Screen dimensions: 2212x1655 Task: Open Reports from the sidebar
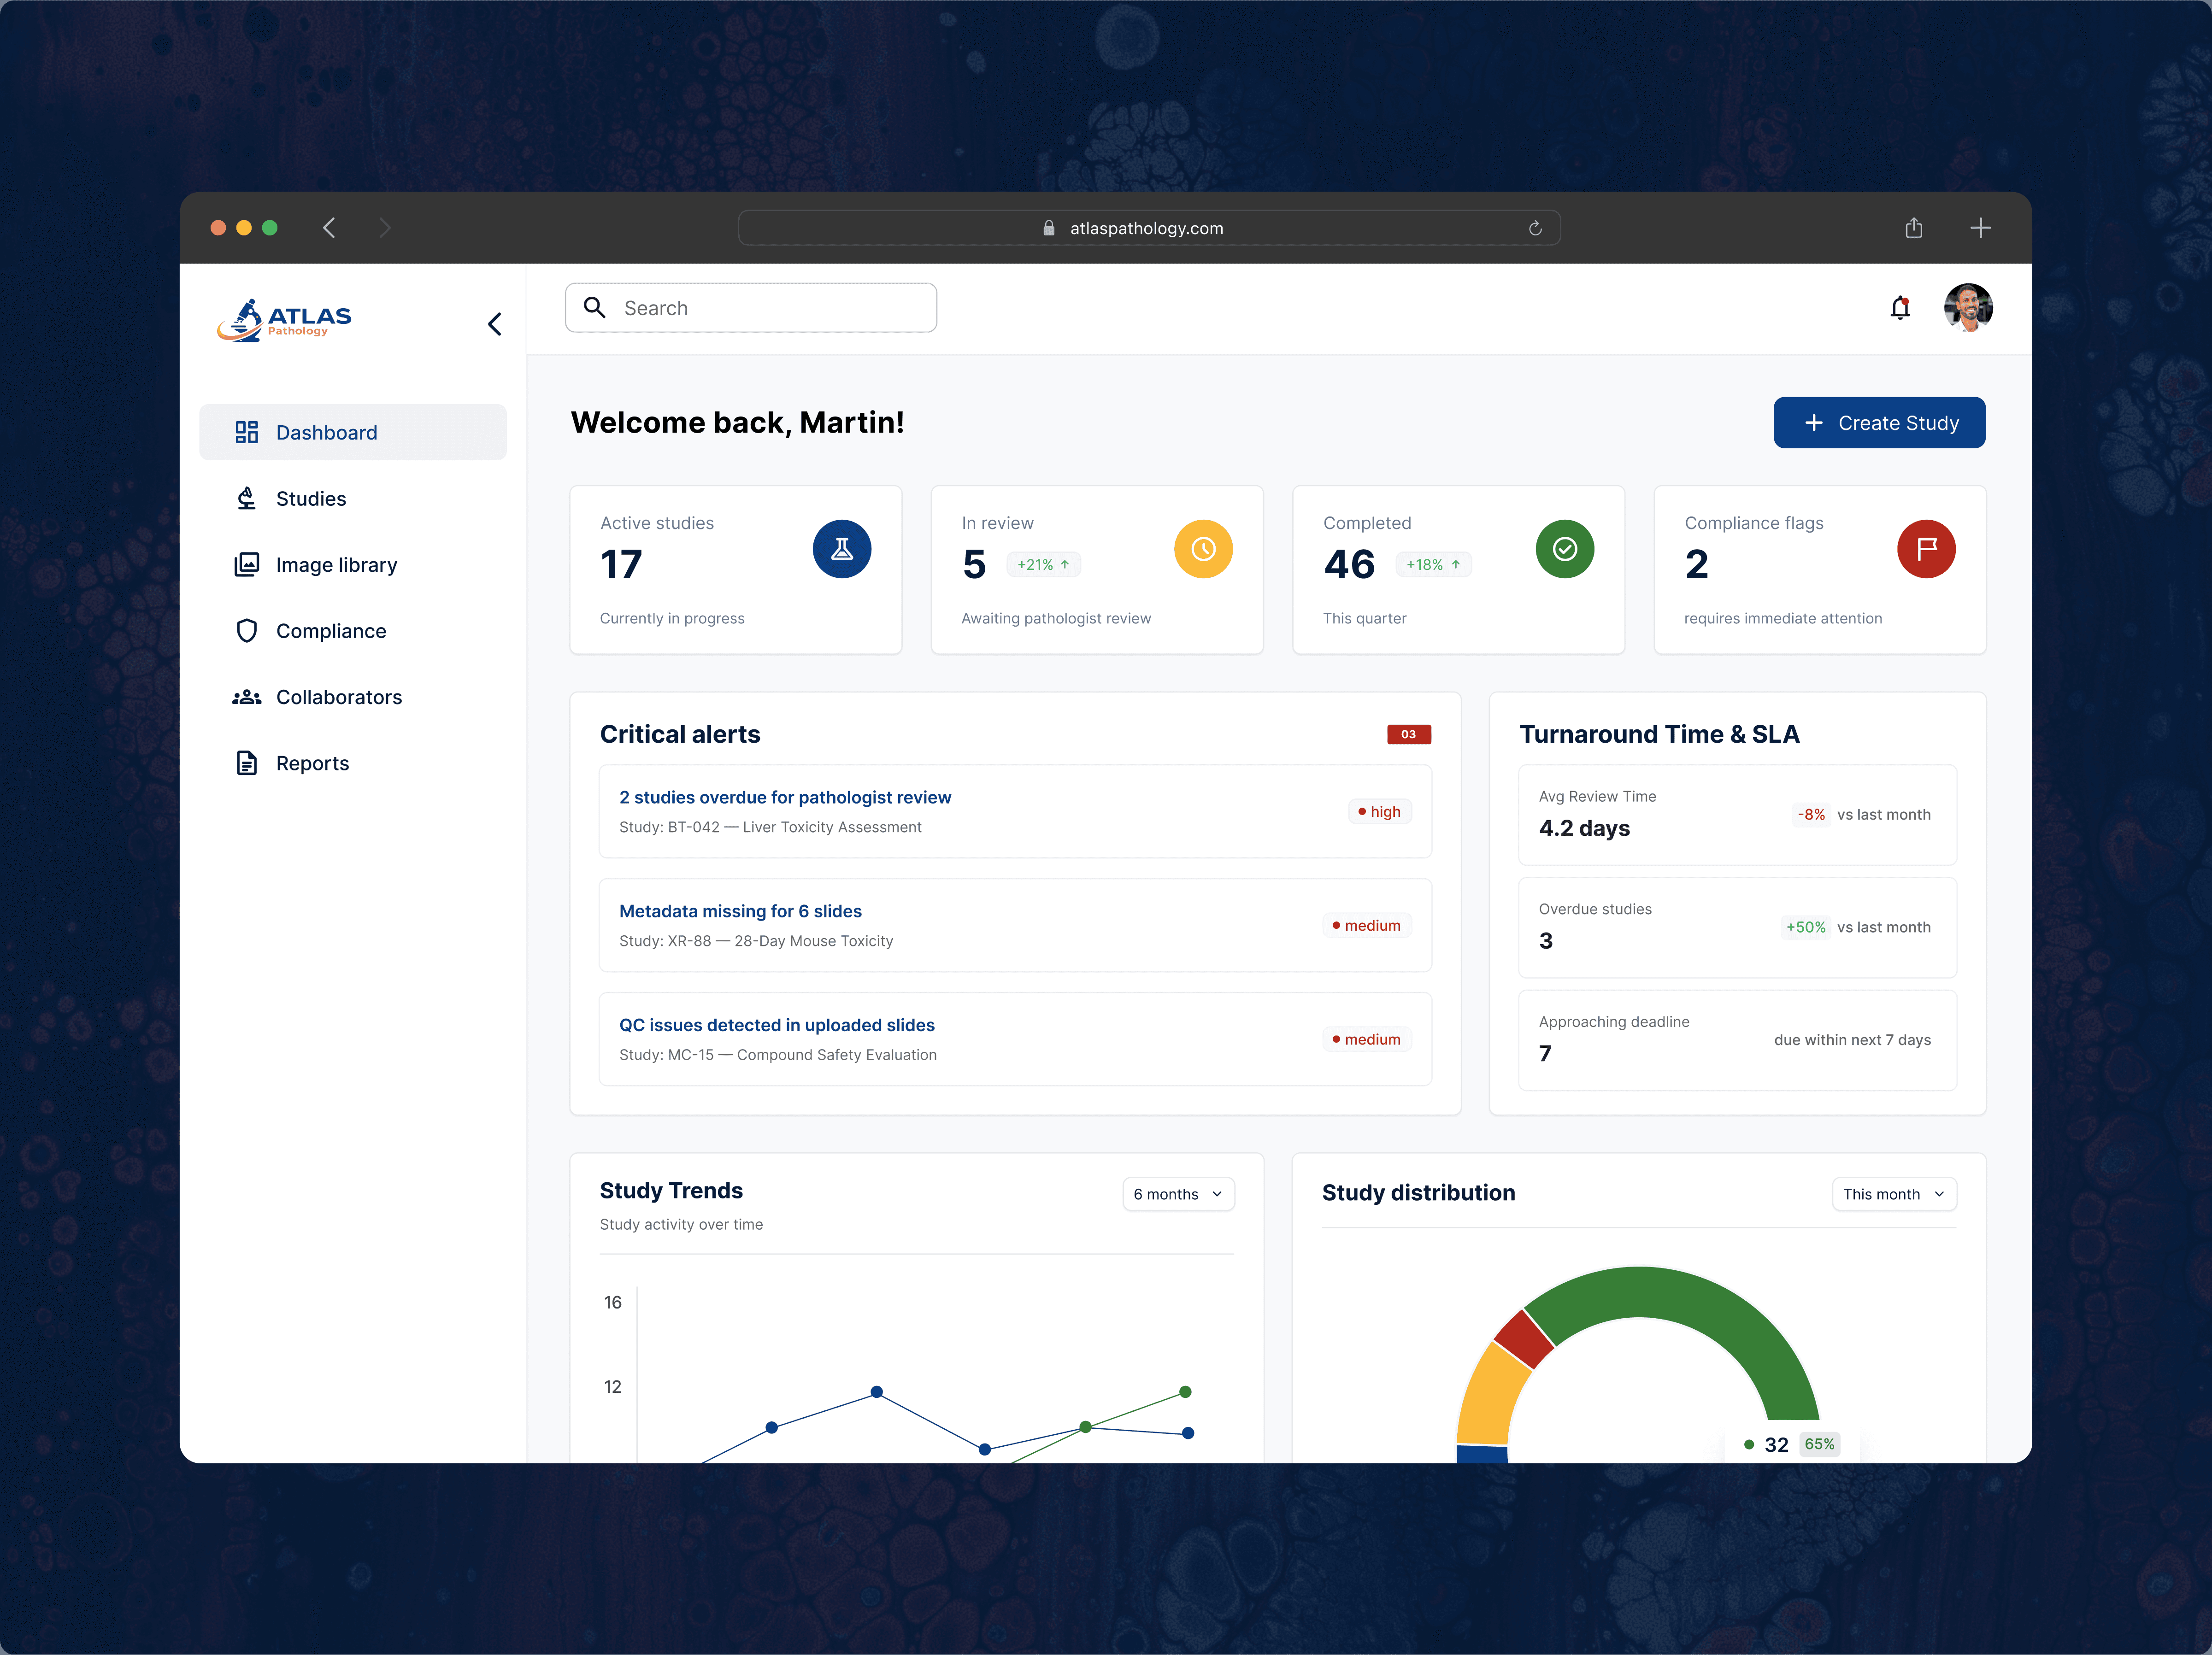tap(312, 763)
